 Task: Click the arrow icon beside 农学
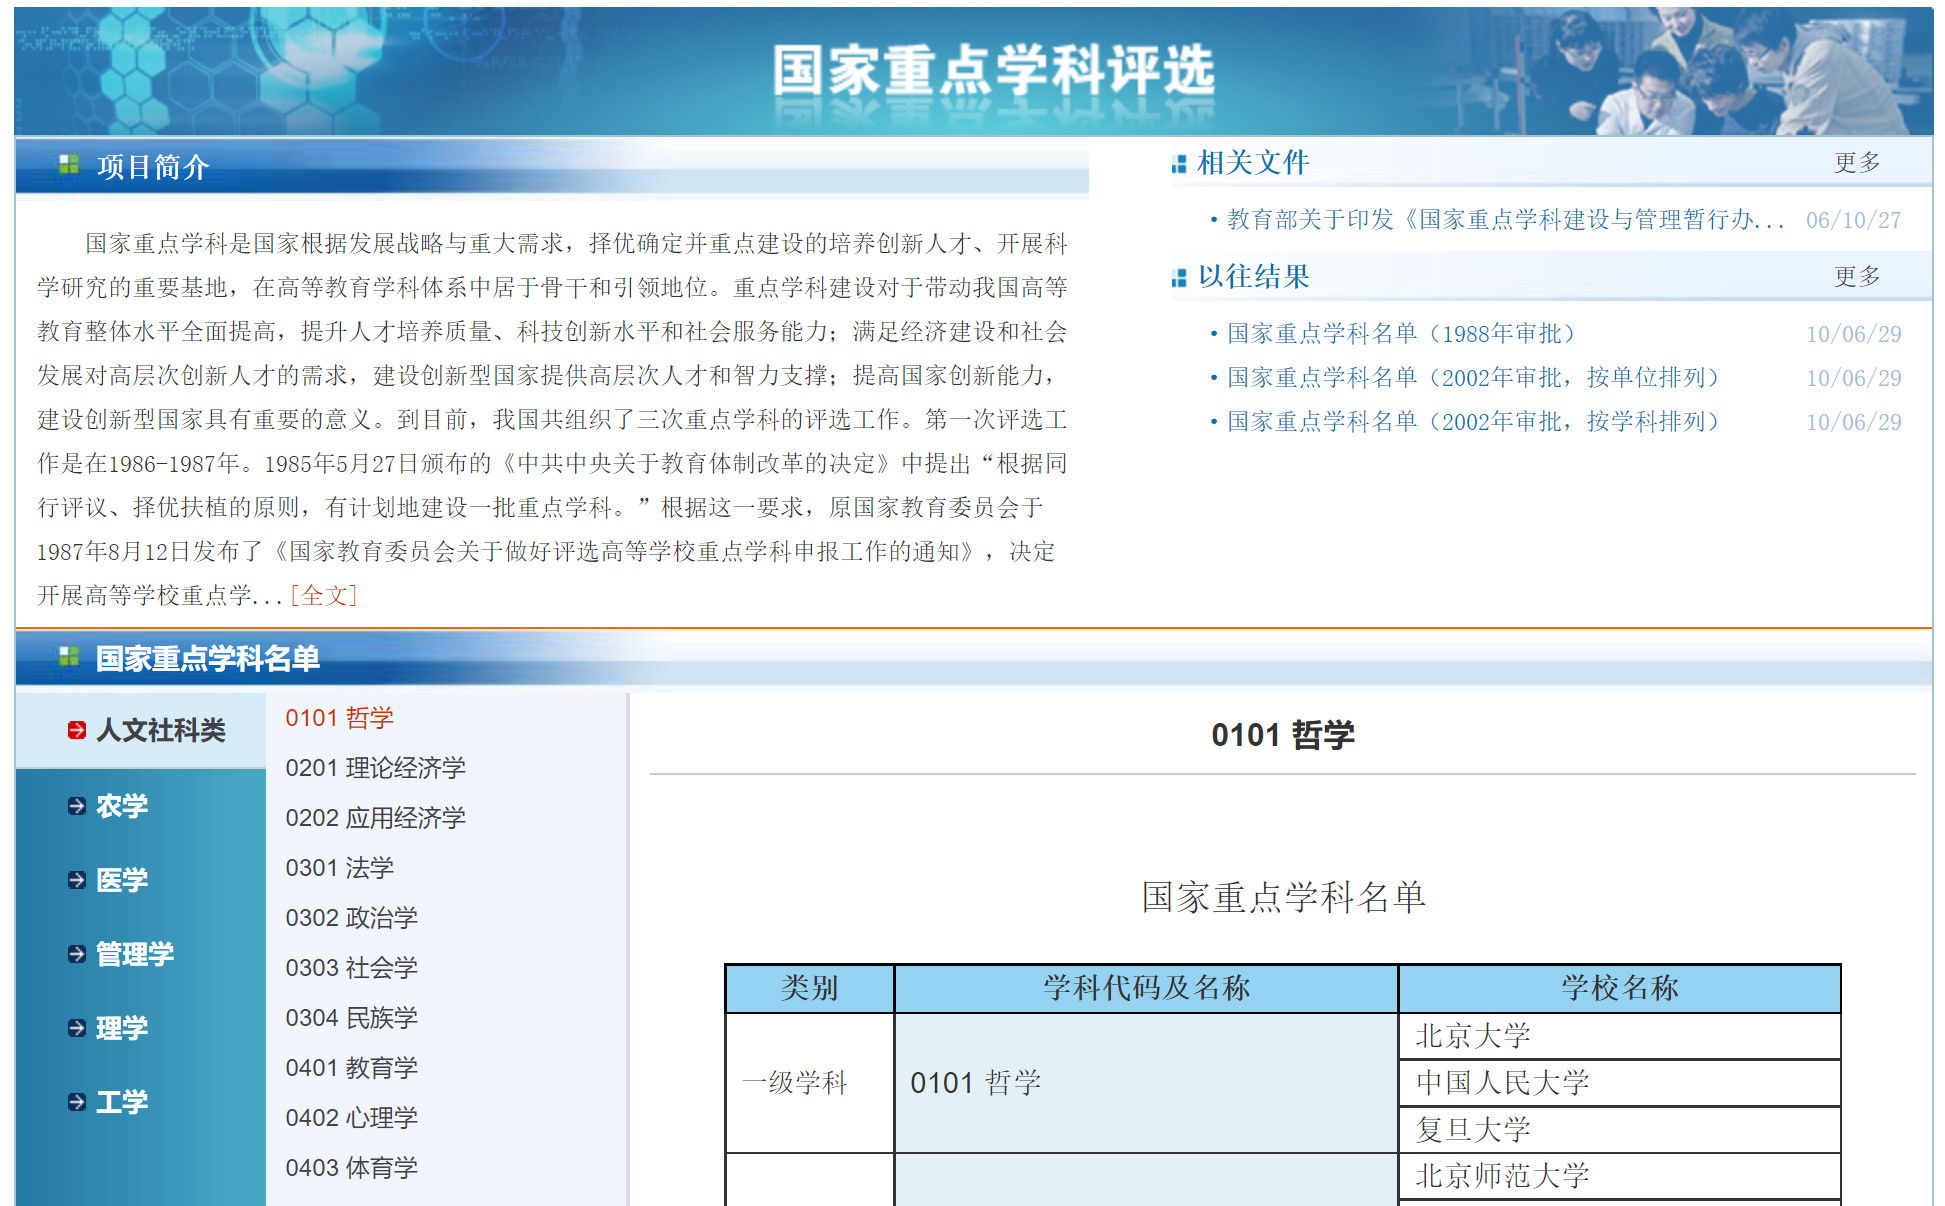(x=77, y=806)
